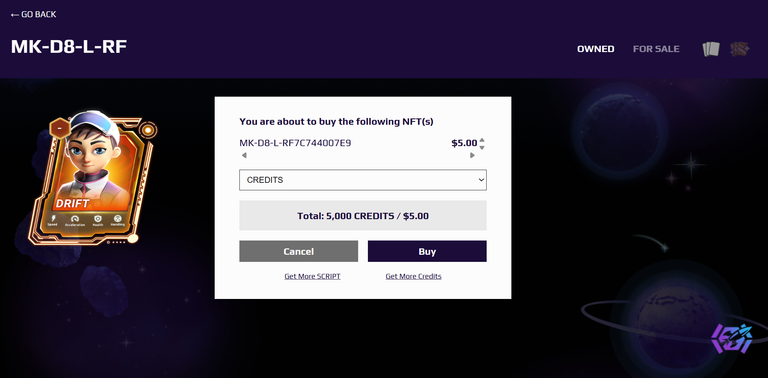Decrease price with the down stepper arrow
The image size is (768, 378).
pyautogui.click(x=482, y=147)
